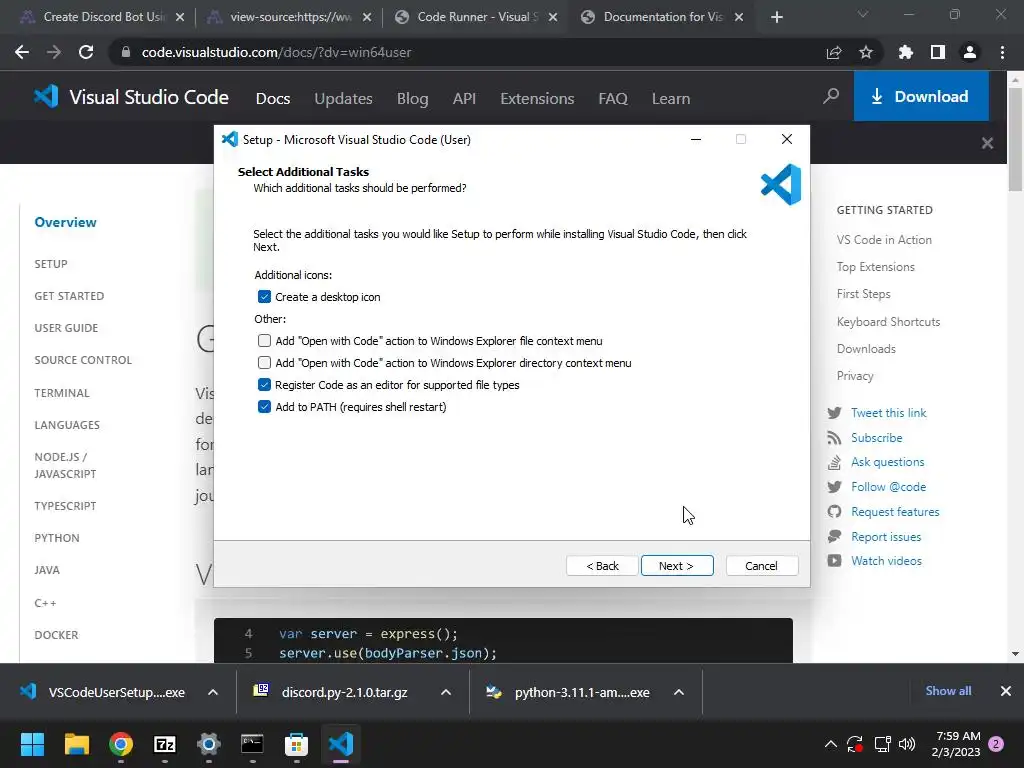Viewport: 1024px width, 768px height.
Task: Open the Keyboard Shortcuts link
Action: click(888, 322)
